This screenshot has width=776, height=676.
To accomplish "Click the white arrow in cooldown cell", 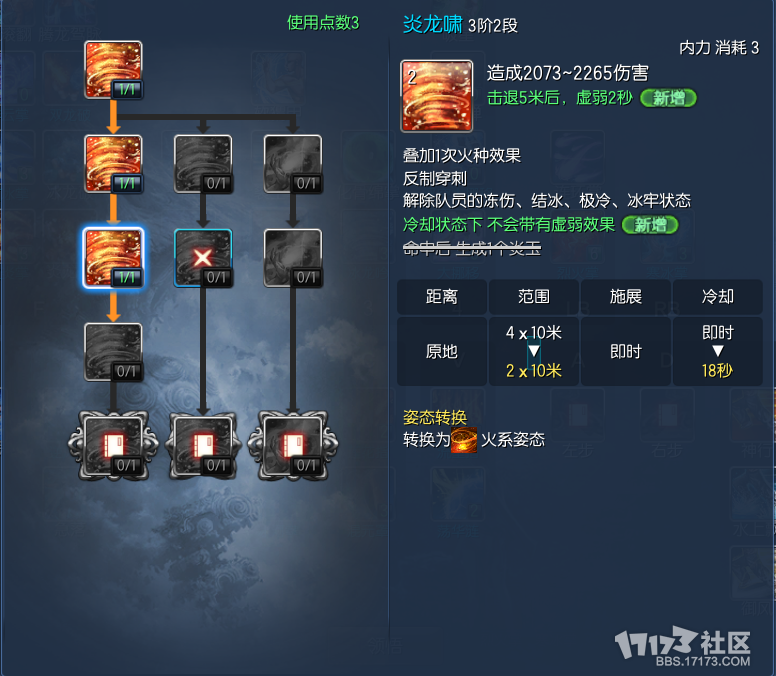I will point(718,351).
